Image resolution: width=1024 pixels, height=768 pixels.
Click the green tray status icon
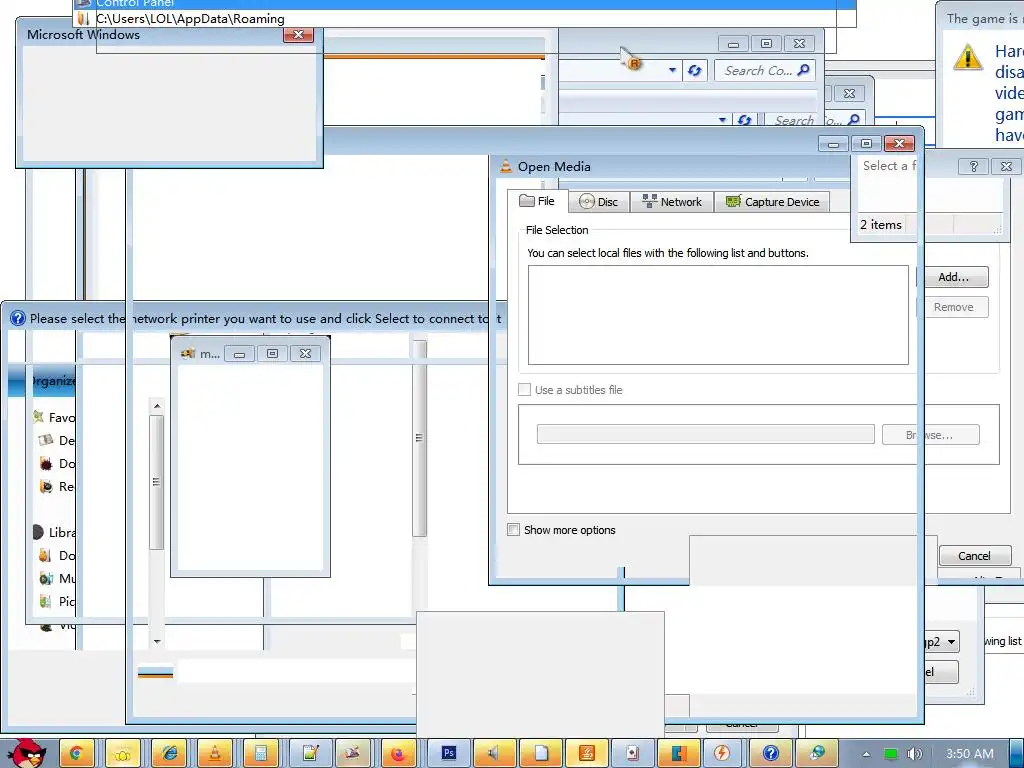pos(891,754)
